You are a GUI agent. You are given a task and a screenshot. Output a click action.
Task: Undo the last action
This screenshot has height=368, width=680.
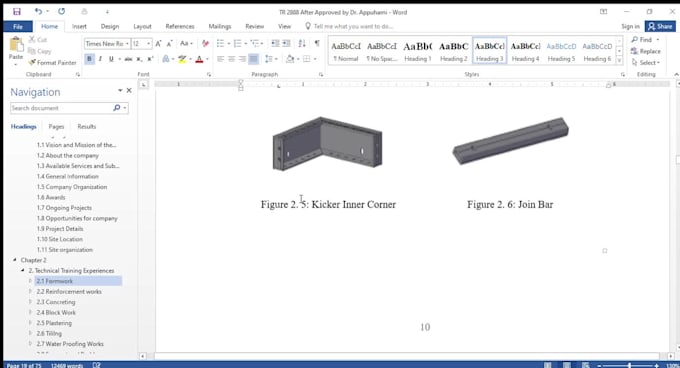(x=38, y=12)
